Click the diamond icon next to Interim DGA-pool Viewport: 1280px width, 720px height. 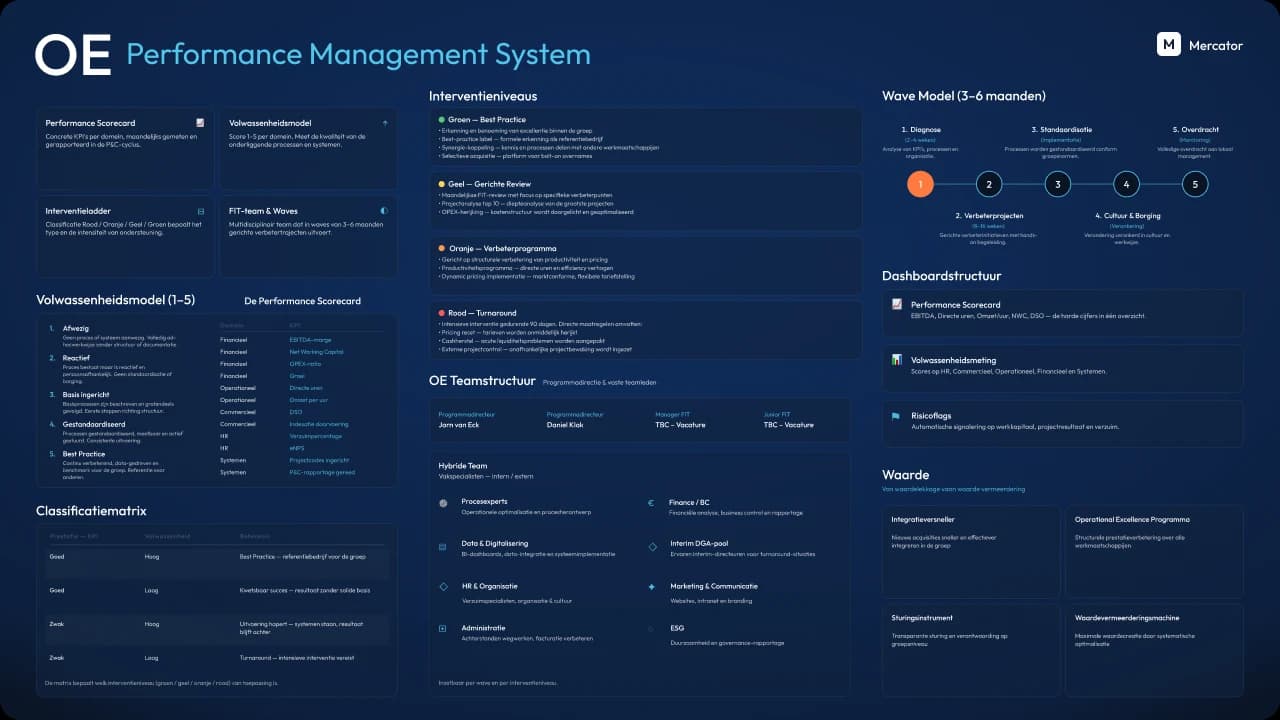652,546
